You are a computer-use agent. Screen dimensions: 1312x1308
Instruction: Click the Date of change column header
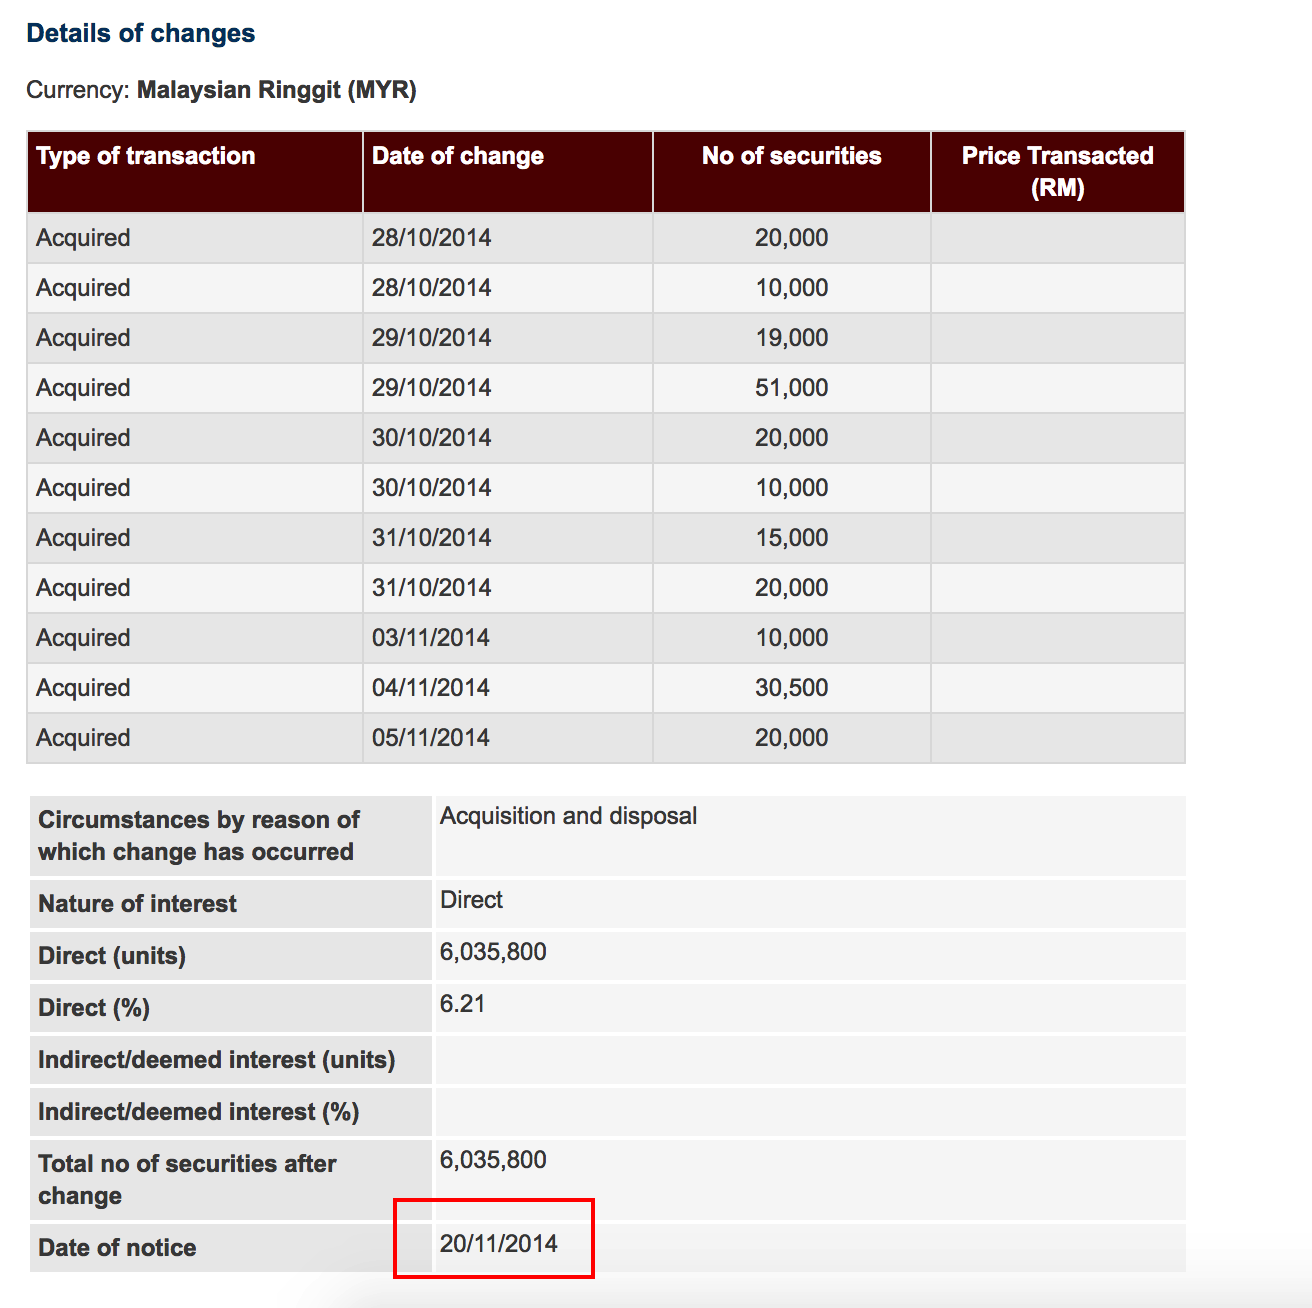click(x=457, y=156)
